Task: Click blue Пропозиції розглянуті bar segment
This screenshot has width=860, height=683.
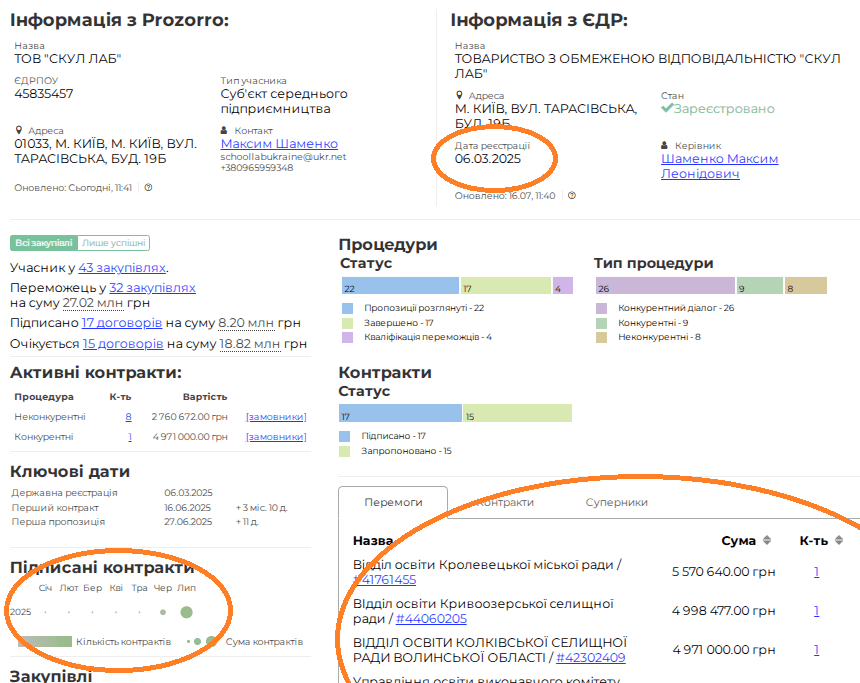Action: pyautogui.click(x=399, y=287)
